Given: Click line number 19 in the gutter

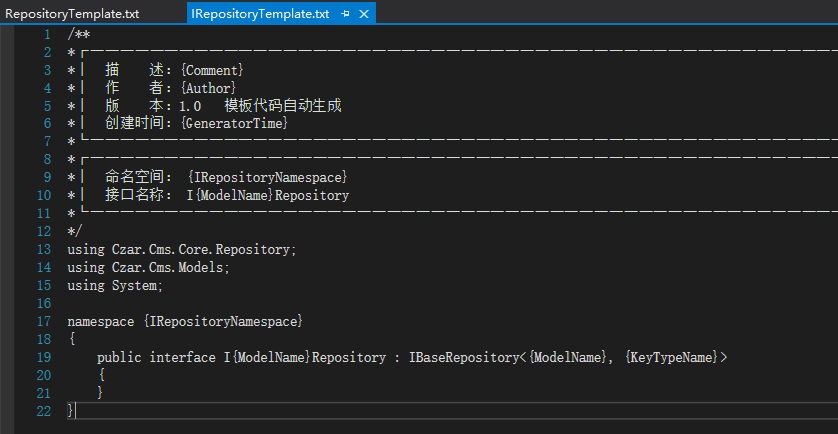Looking at the screenshot, I should (x=44, y=357).
